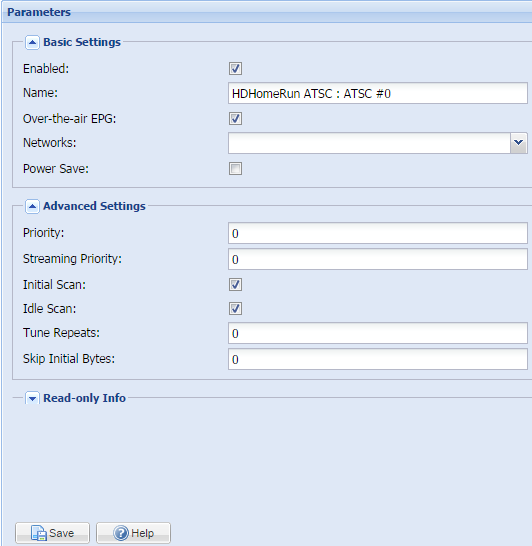Focus the Name text field

pyautogui.click(x=378, y=93)
